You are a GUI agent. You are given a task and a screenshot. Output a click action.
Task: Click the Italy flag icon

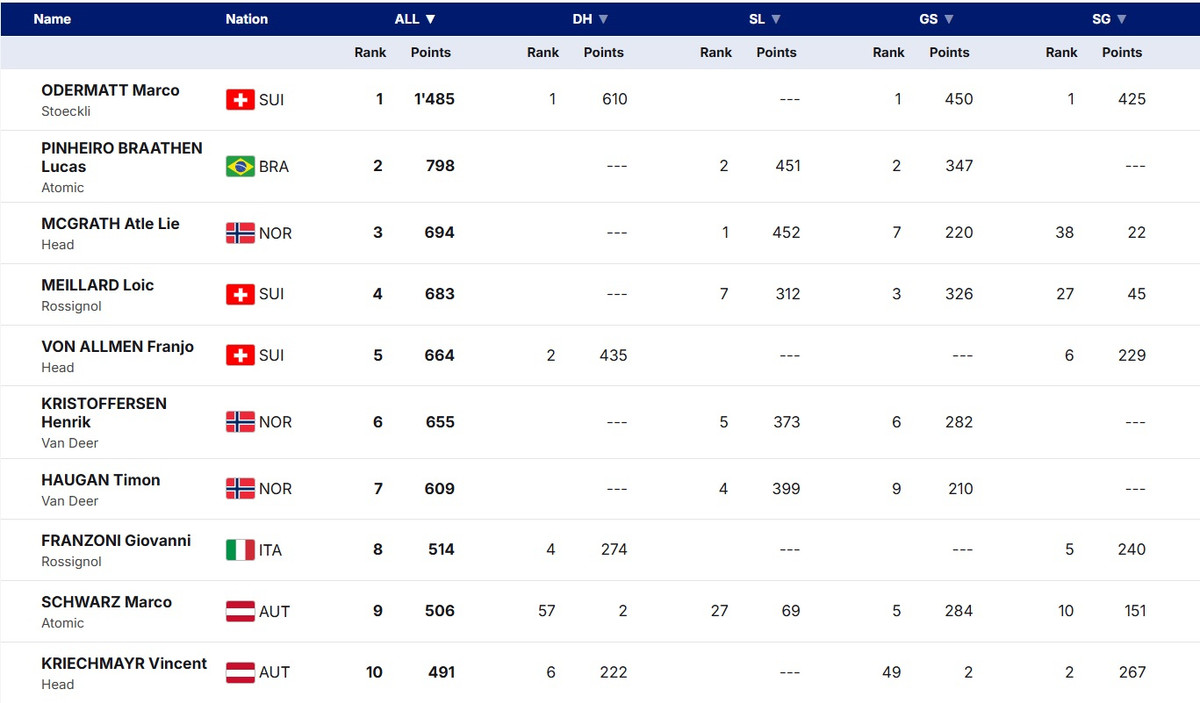point(240,549)
